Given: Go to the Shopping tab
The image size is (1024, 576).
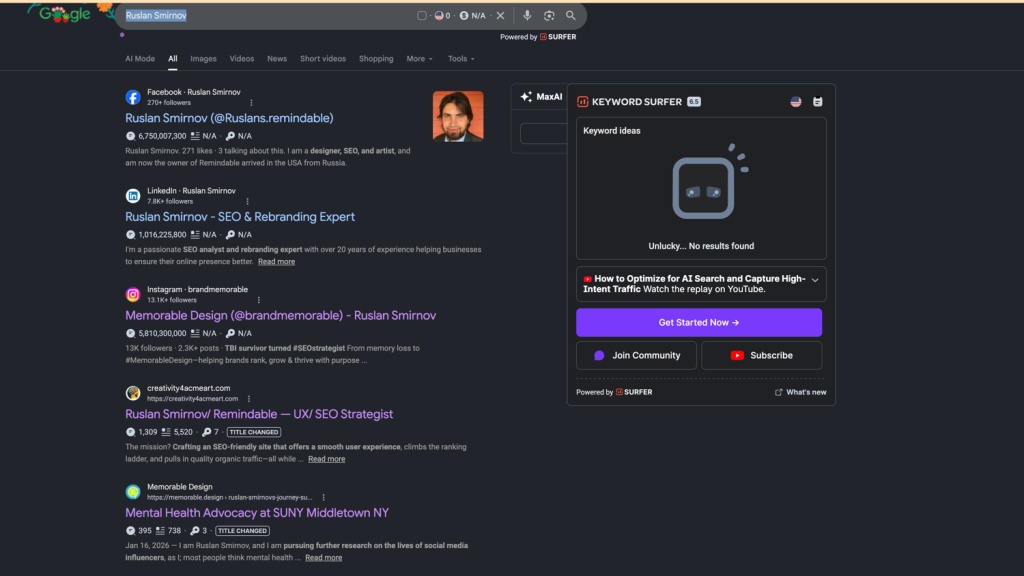Looking at the screenshot, I should (x=376, y=59).
